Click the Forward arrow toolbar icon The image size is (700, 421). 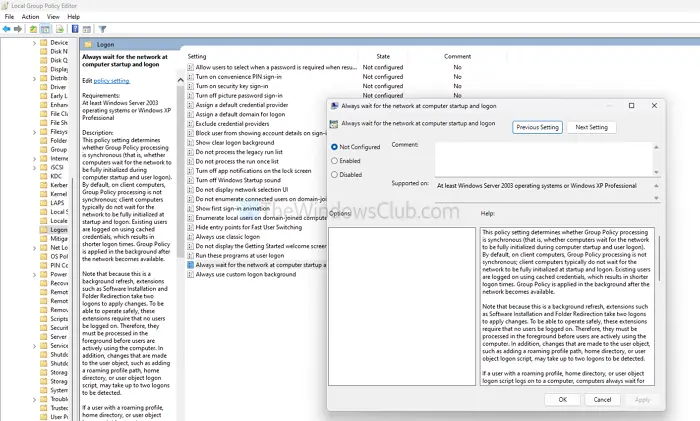(x=18, y=29)
